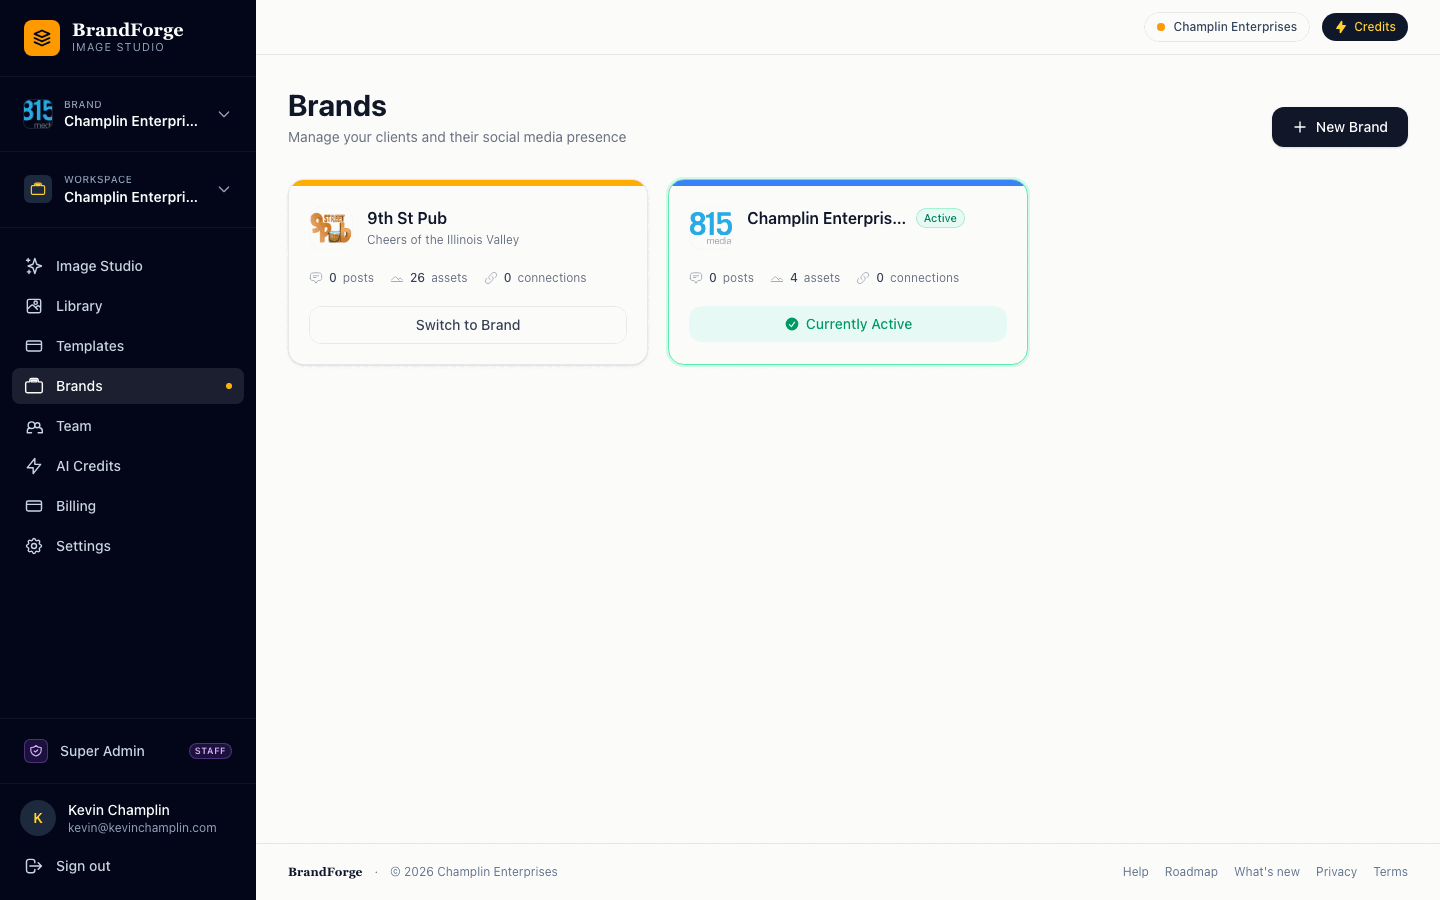Open the Privacy footer link
Viewport: 1440px width, 900px height.
[1336, 872]
